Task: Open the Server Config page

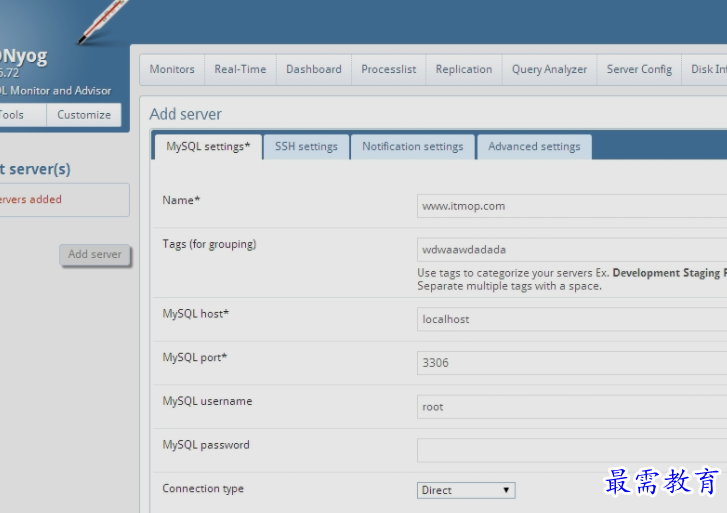Action: click(x=639, y=70)
